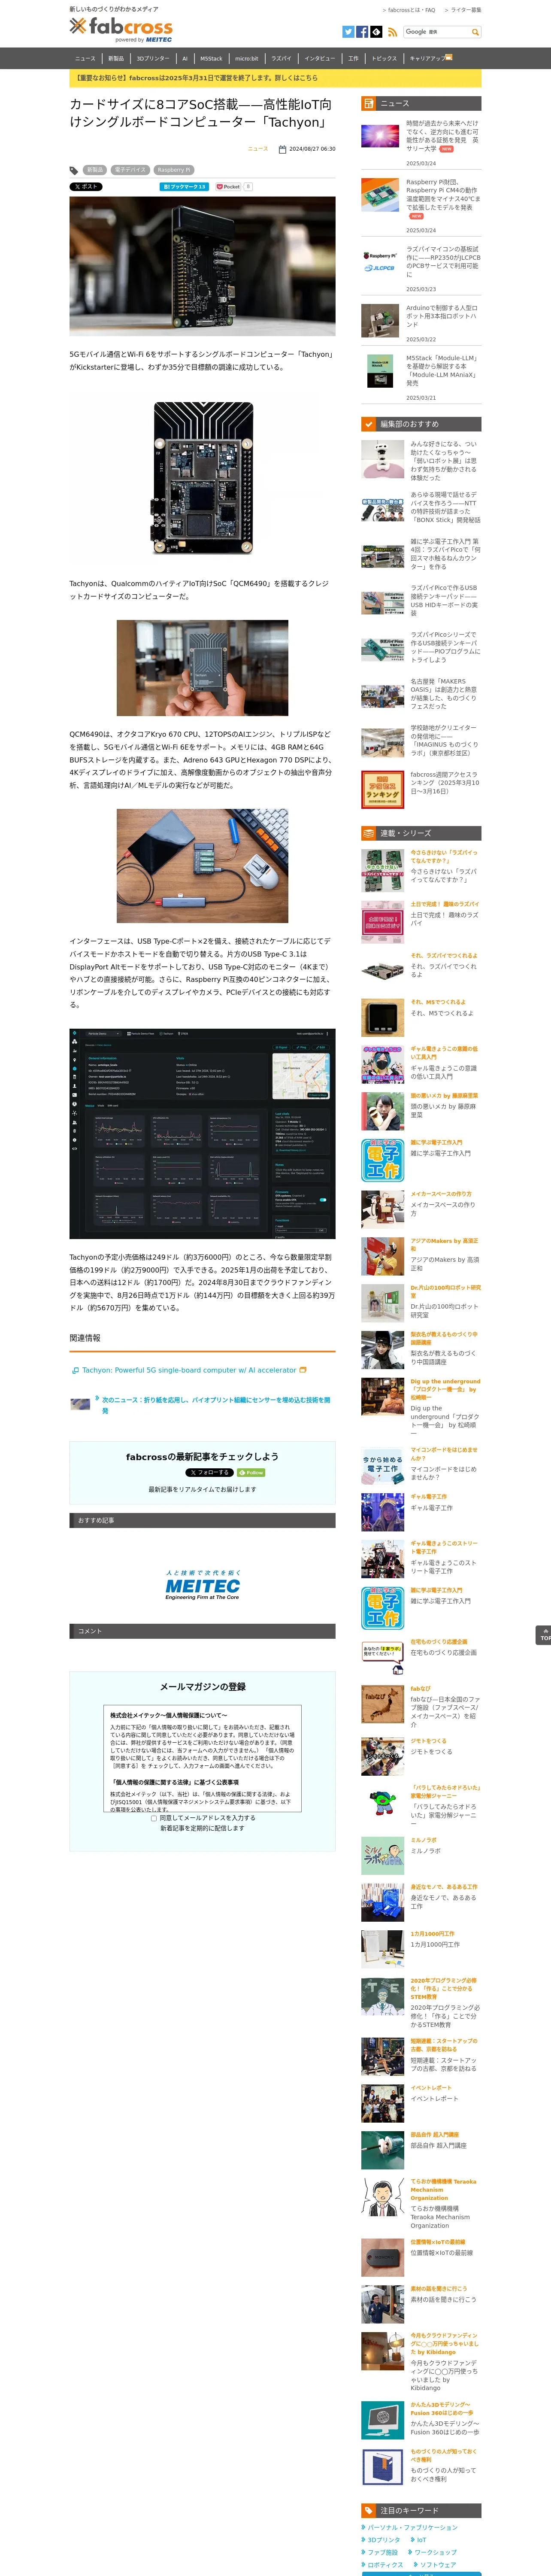This screenshot has height=2576, width=551.
Task: Click the X フォローする button
Action: pyautogui.click(x=209, y=1473)
